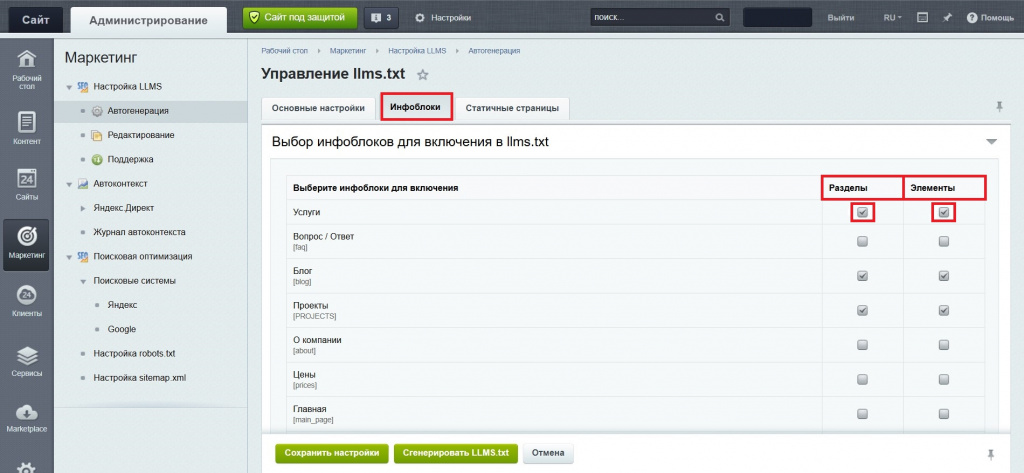The width and height of the screenshot is (1024, 473).
Task: Click the Сгенерировать LLMS.txt button
Action: (455, 453)
